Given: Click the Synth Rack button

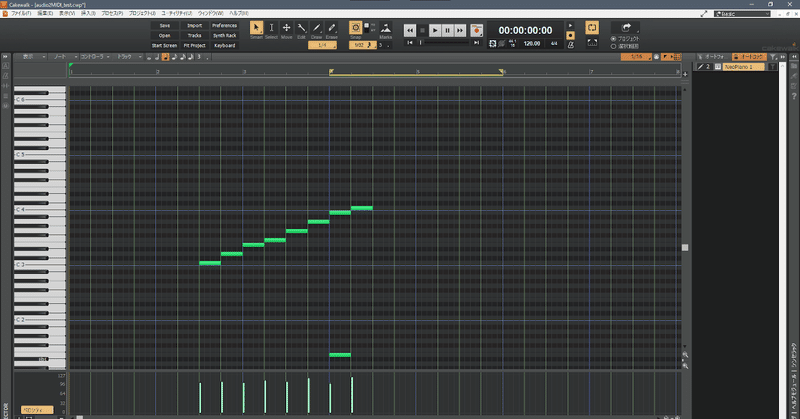Looking at the screenshot, I should click(224, 36).
